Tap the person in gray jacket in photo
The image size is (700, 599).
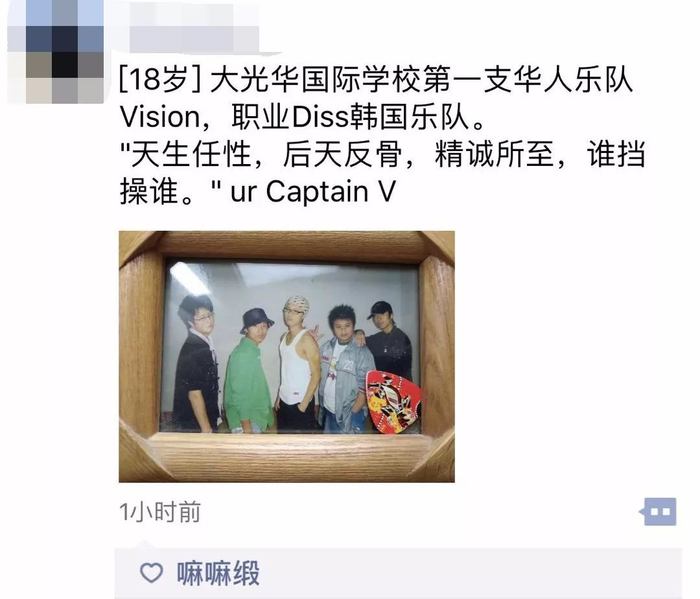click(346, 370)
